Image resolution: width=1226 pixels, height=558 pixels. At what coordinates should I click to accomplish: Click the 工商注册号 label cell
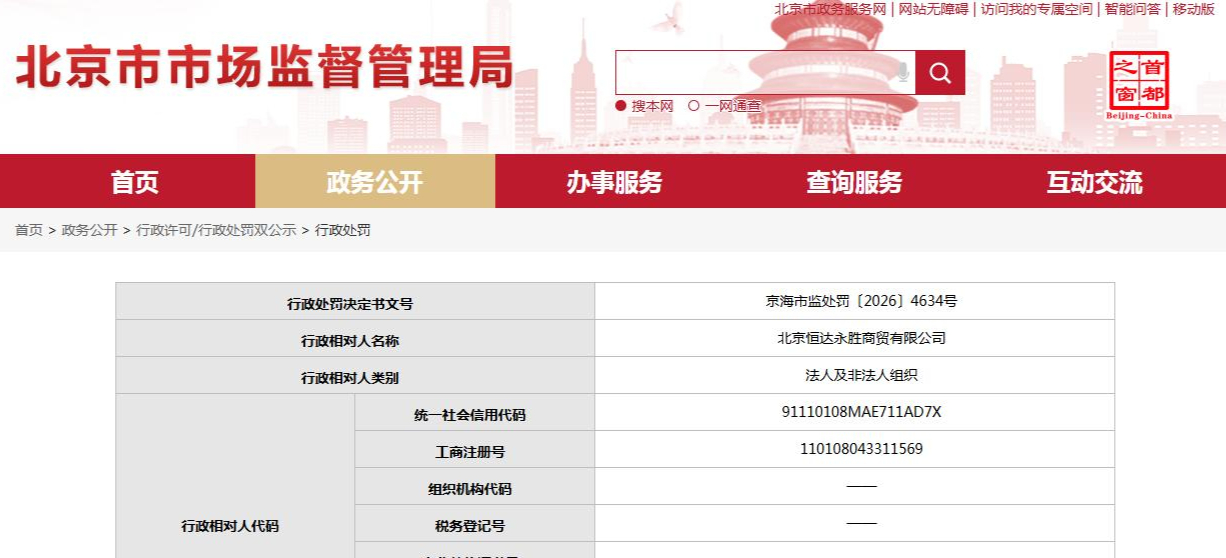(475, 450)
